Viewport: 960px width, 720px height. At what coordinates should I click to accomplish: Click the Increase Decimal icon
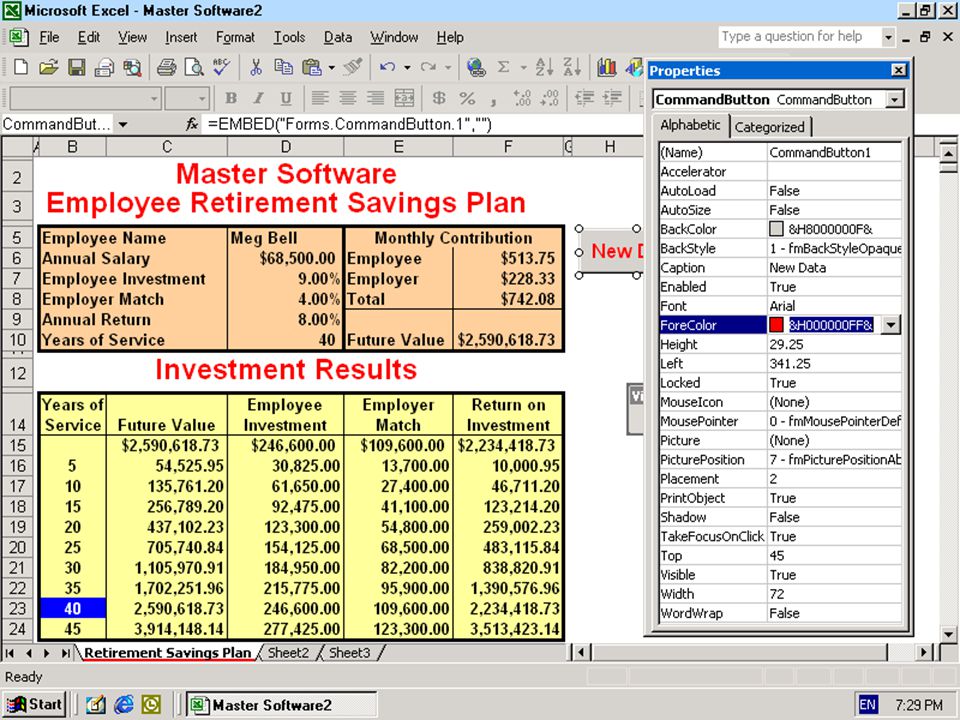(x=522, y=98)
